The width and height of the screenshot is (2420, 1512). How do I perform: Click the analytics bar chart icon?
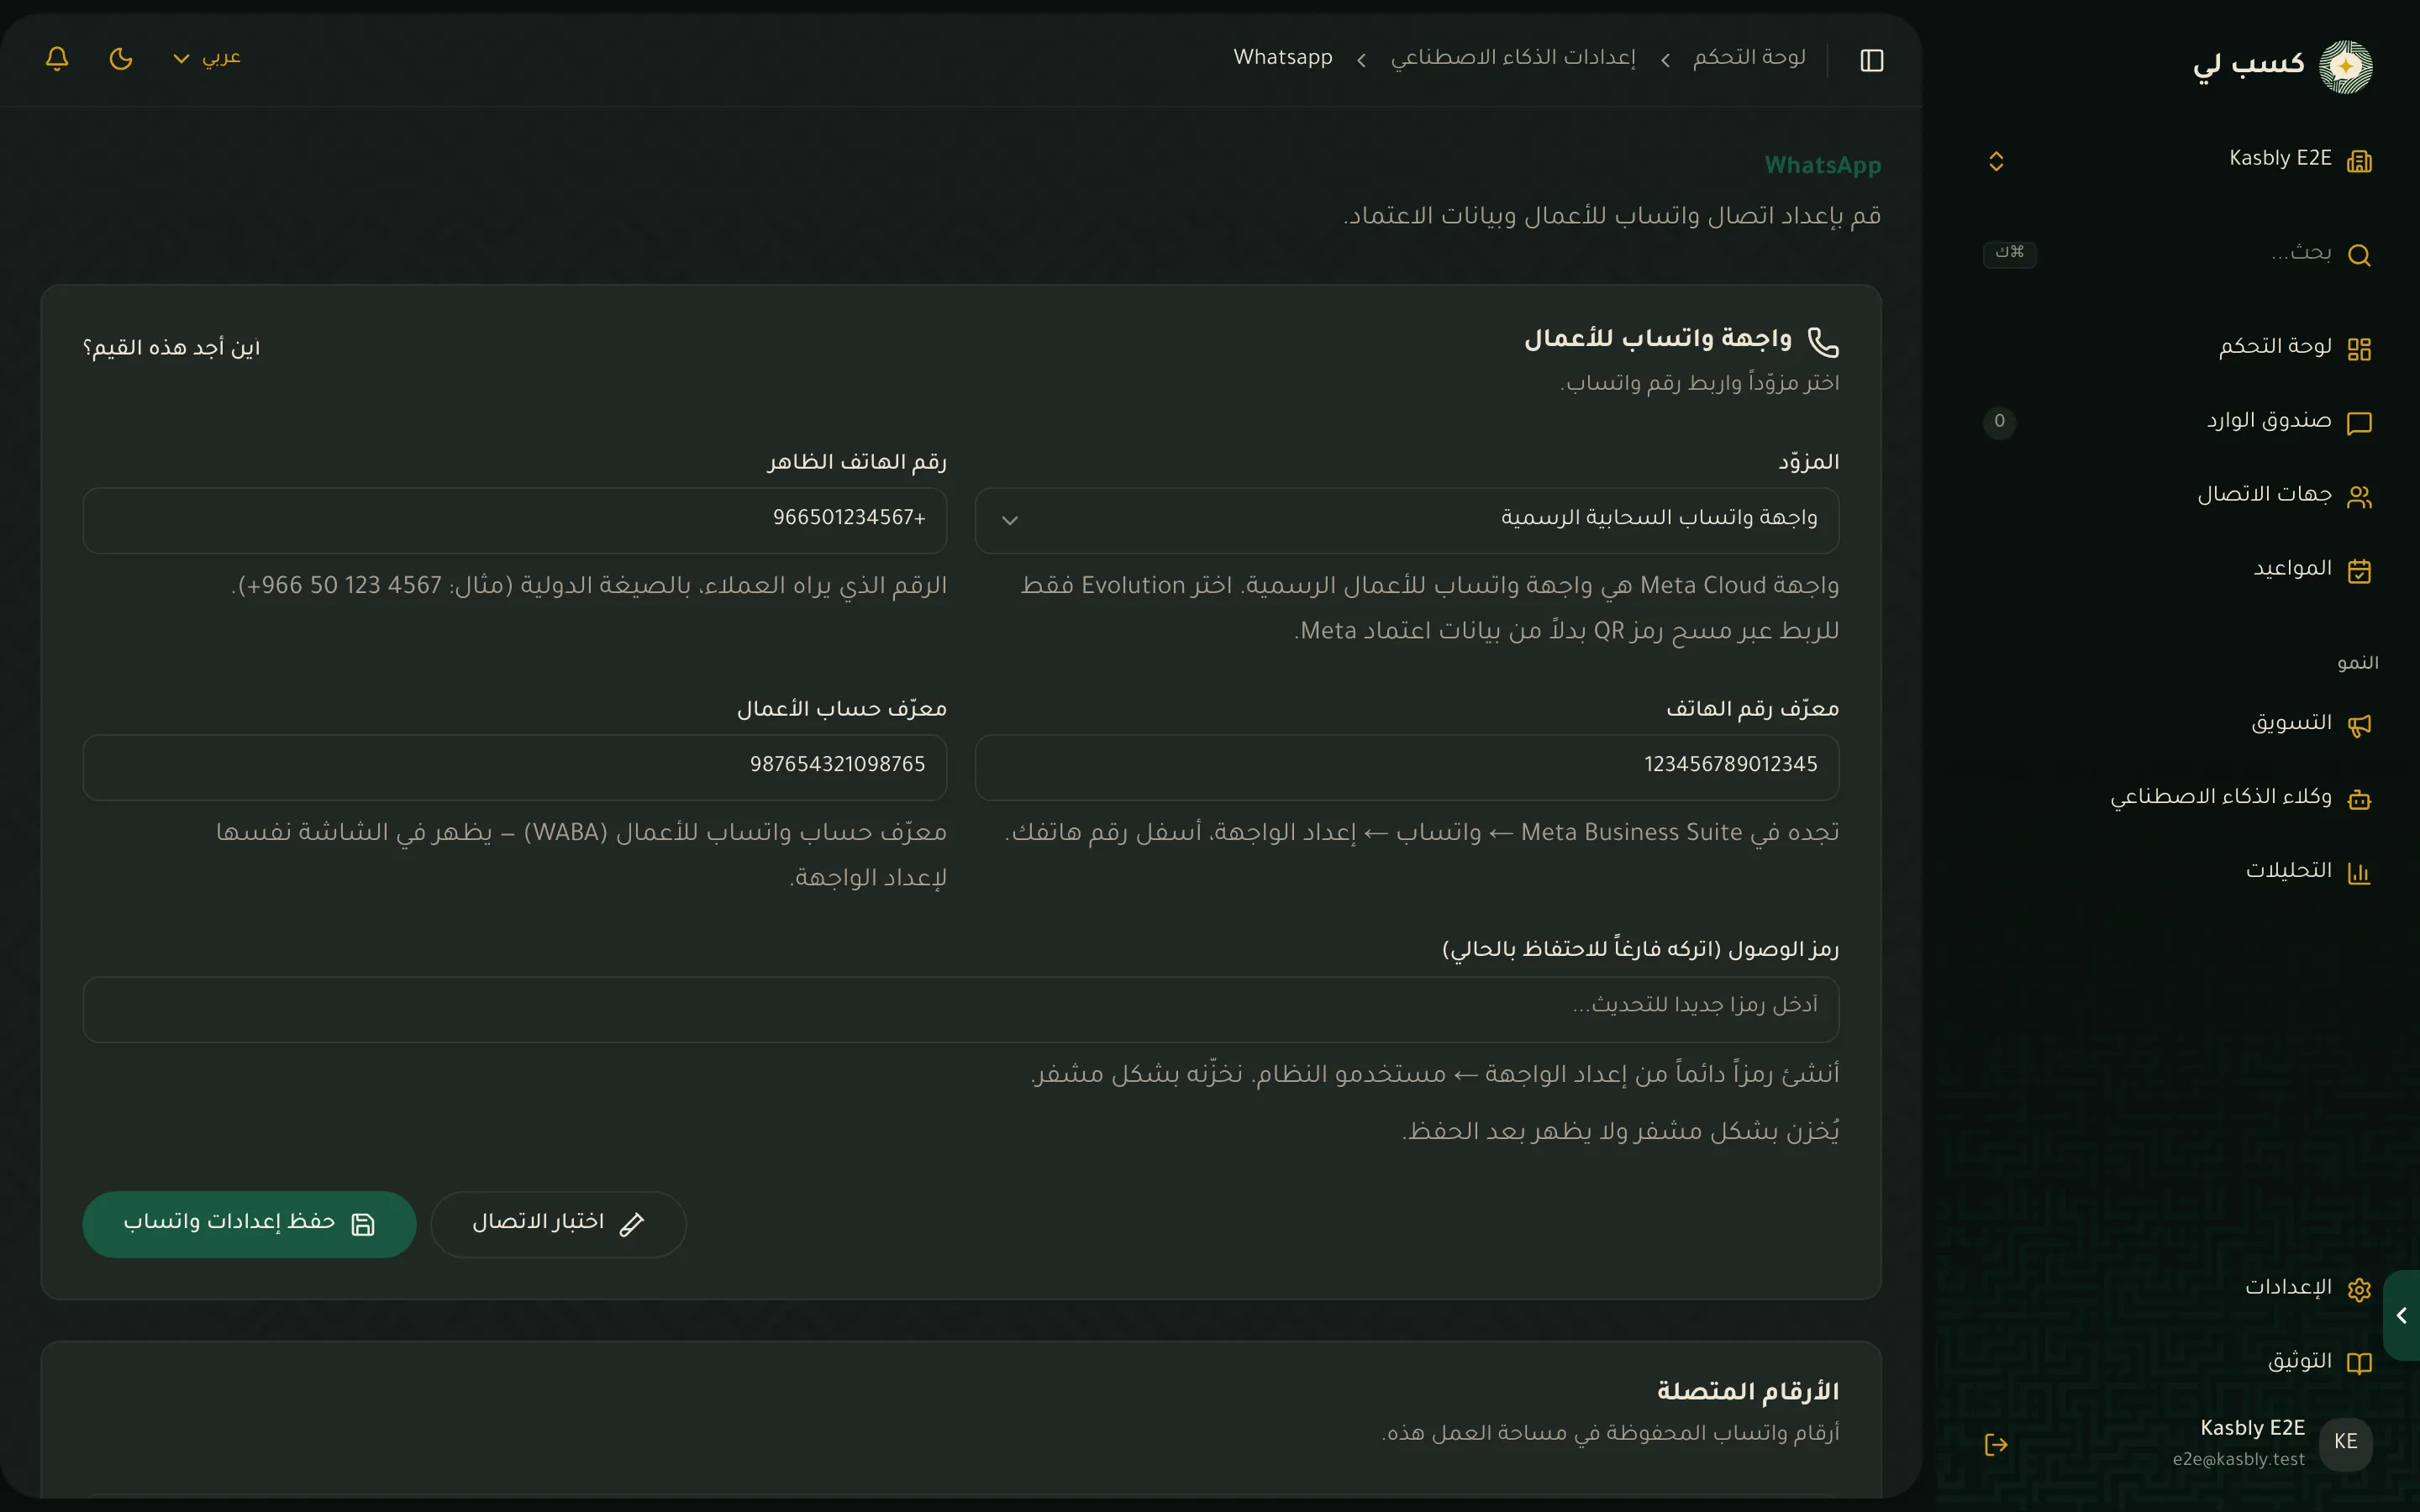(x=2359, y=873)
